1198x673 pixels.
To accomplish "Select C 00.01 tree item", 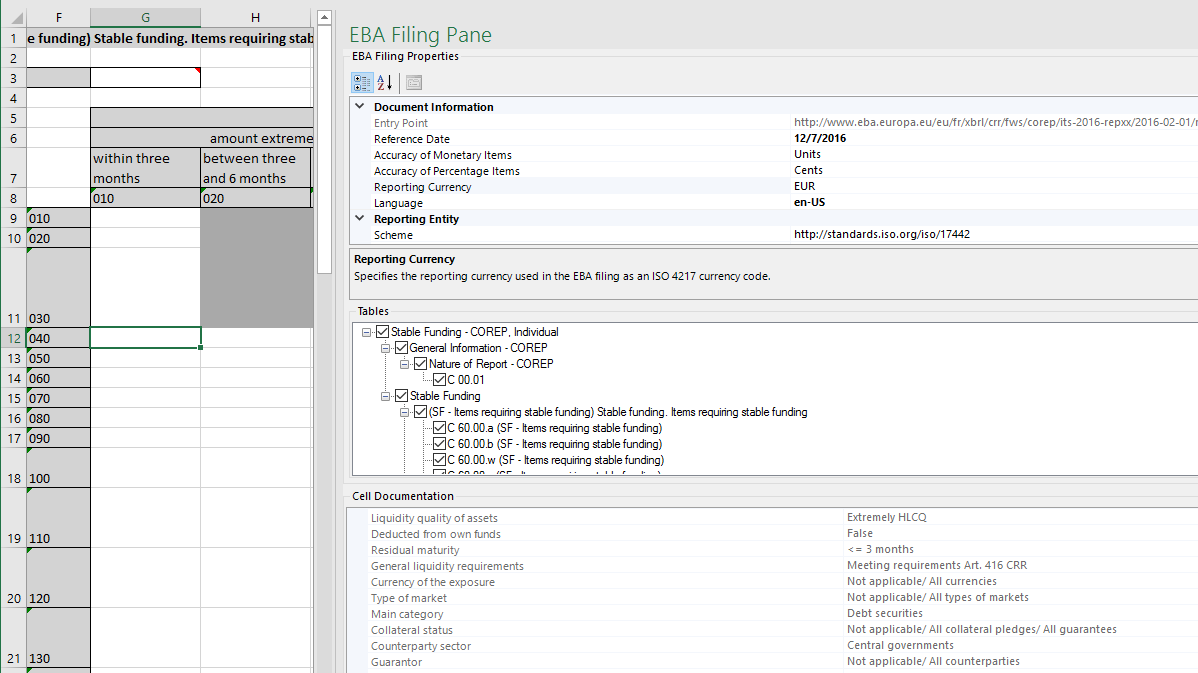I will [465, 380].
